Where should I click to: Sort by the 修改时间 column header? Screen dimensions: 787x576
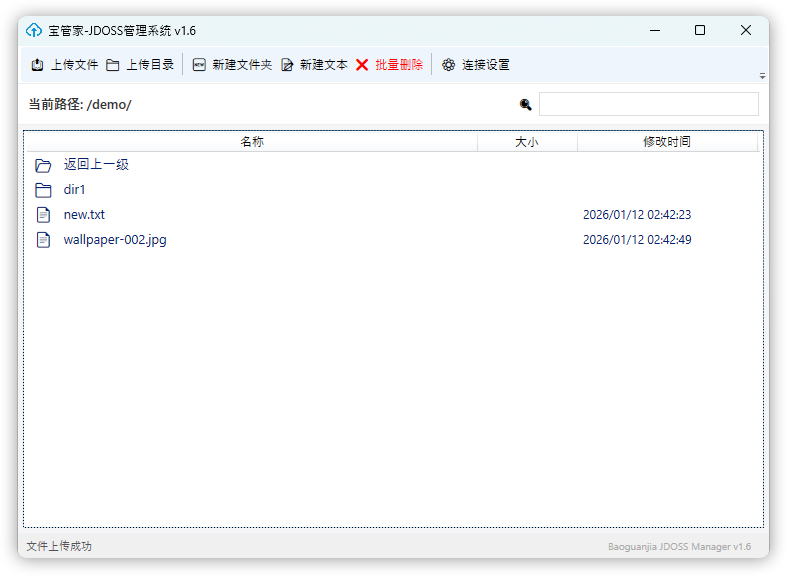pos(667,142)
